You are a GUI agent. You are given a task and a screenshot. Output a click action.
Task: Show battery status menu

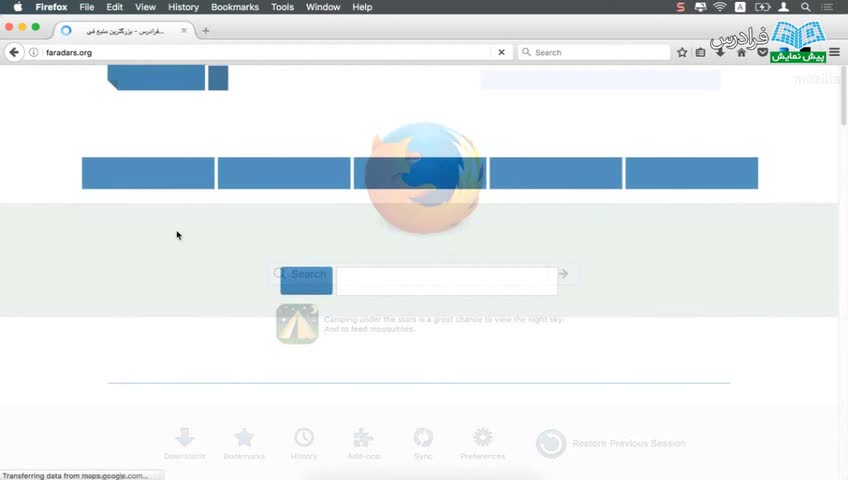(762, 7)
